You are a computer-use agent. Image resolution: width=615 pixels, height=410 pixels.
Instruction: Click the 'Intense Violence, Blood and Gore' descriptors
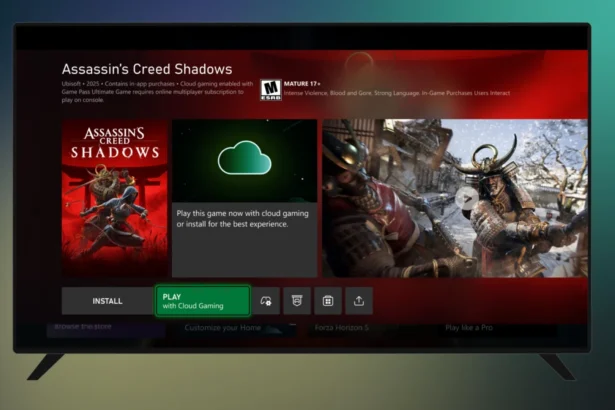coord(397,93)
